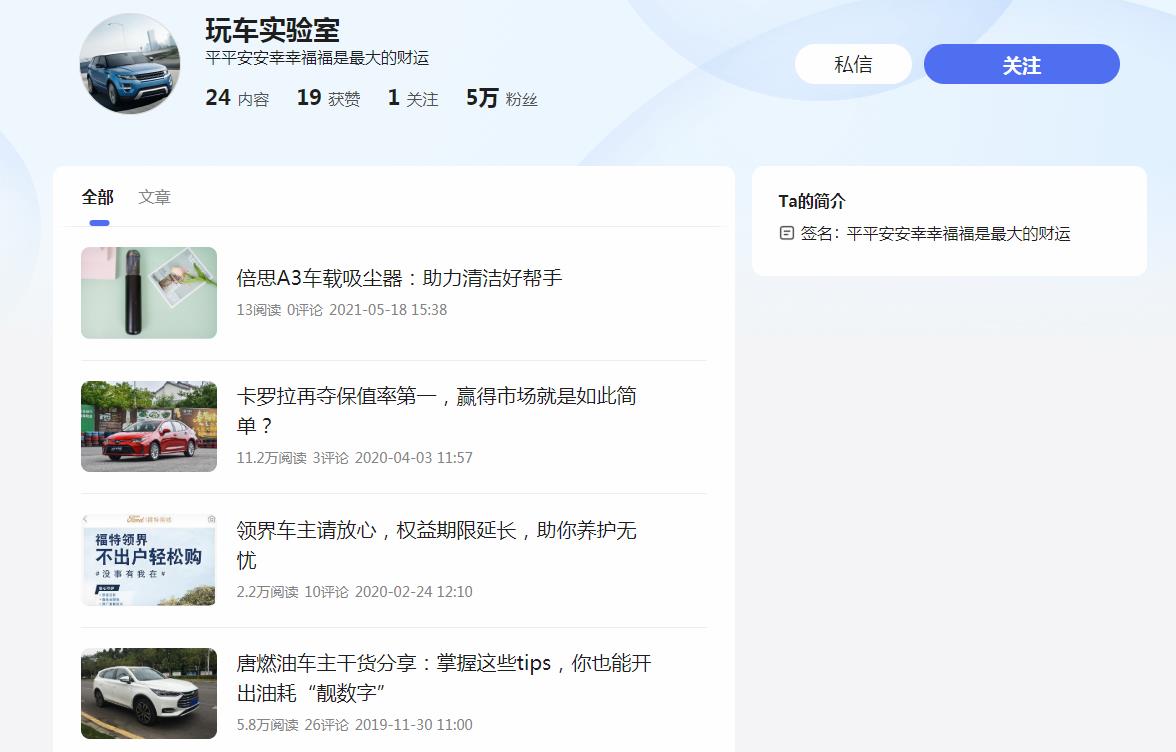Click the 2.2万阅读 10评论 meta line
This screenshot has width=1176, height=752.
[355, 592]
